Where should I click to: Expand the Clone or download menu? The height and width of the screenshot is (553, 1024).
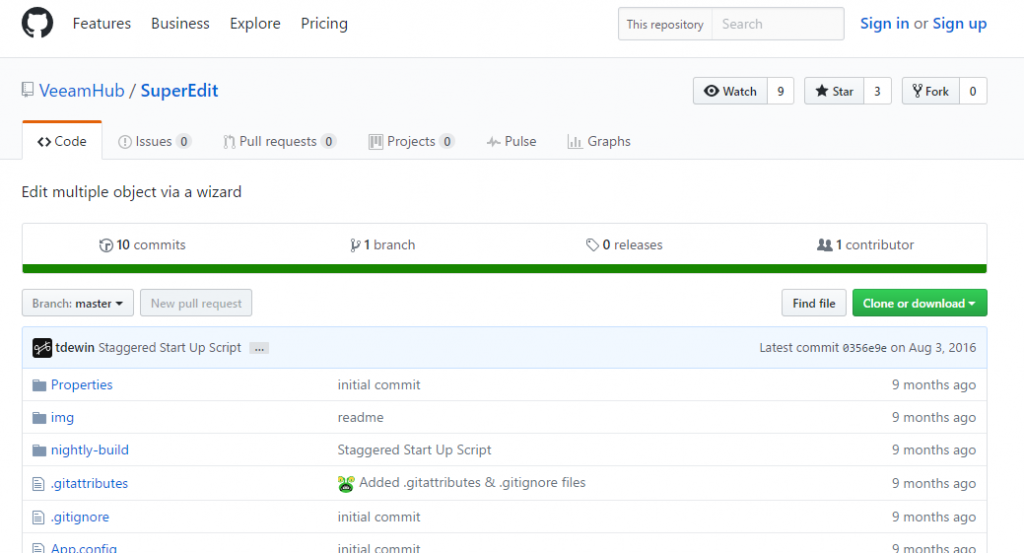click(x=920, y=303)
